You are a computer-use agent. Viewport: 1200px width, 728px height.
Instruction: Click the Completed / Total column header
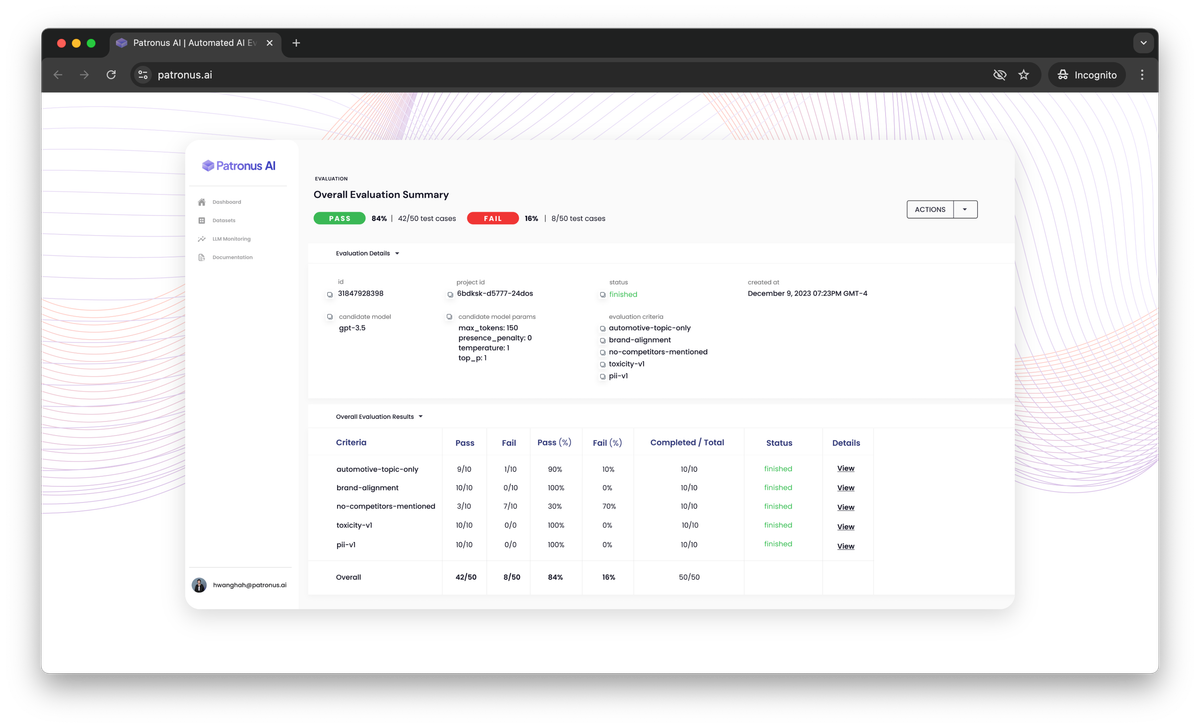(x=687, y=442)
